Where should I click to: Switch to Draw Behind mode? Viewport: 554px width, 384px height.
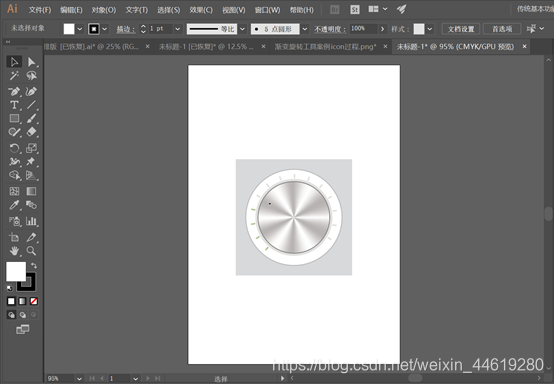click(23, 314)
